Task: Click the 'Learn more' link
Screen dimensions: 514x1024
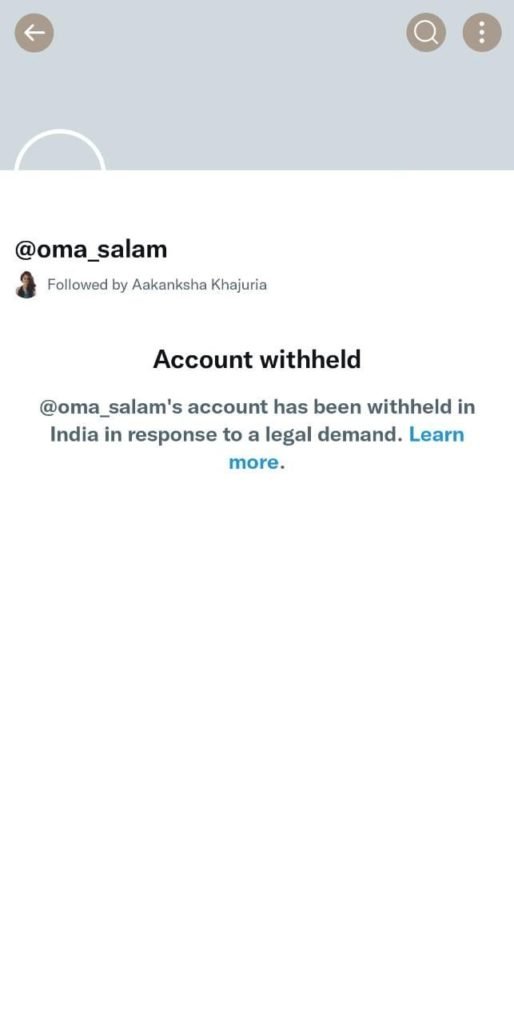Action: click(346, 448)
